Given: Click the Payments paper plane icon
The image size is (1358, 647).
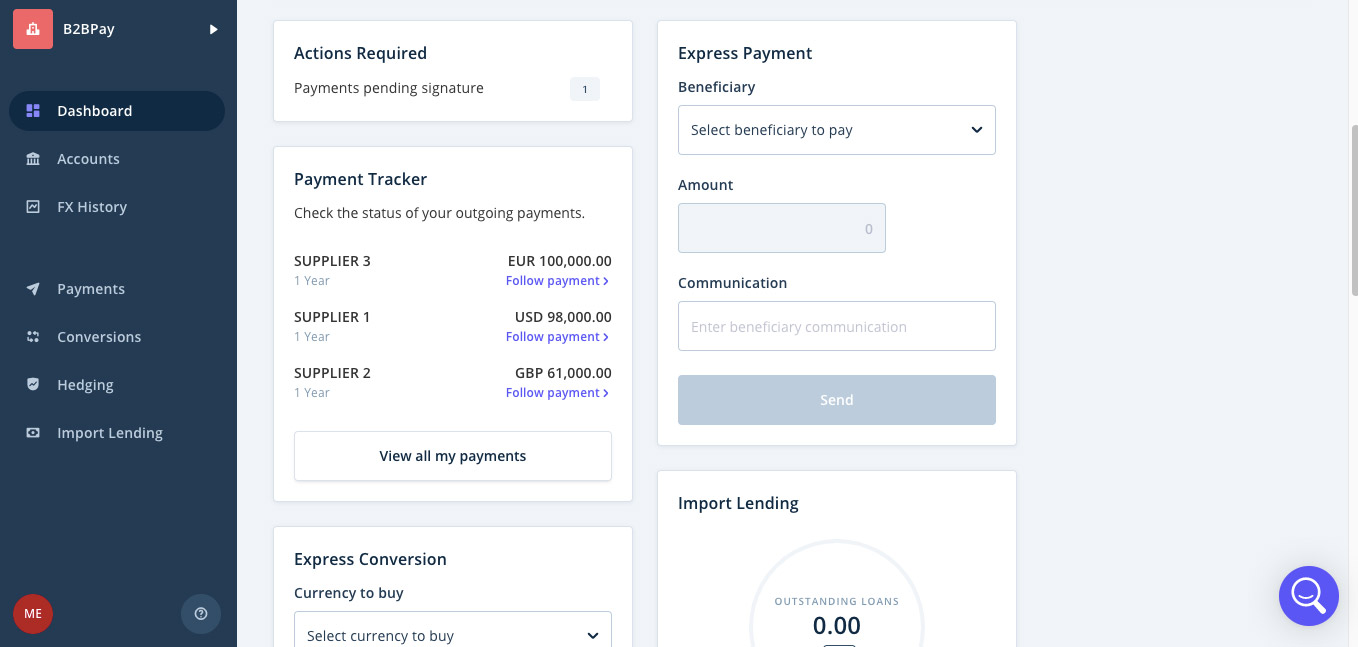Looking at the screenshot, I should pyautogui.click(x=33, y=289).
